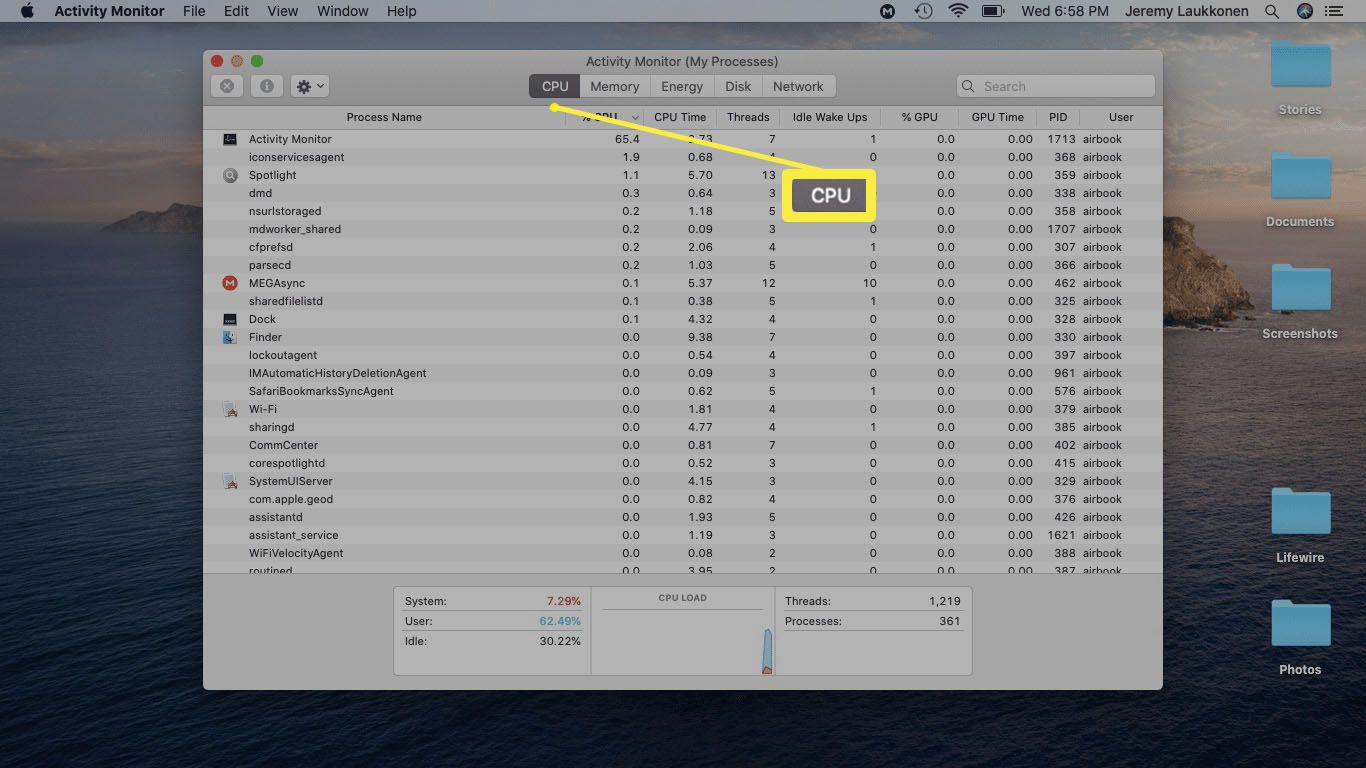The height and width of the screenshot is (768, 1366).
Task: Click the Dock process icon
Action: click(x=230, y=319)
